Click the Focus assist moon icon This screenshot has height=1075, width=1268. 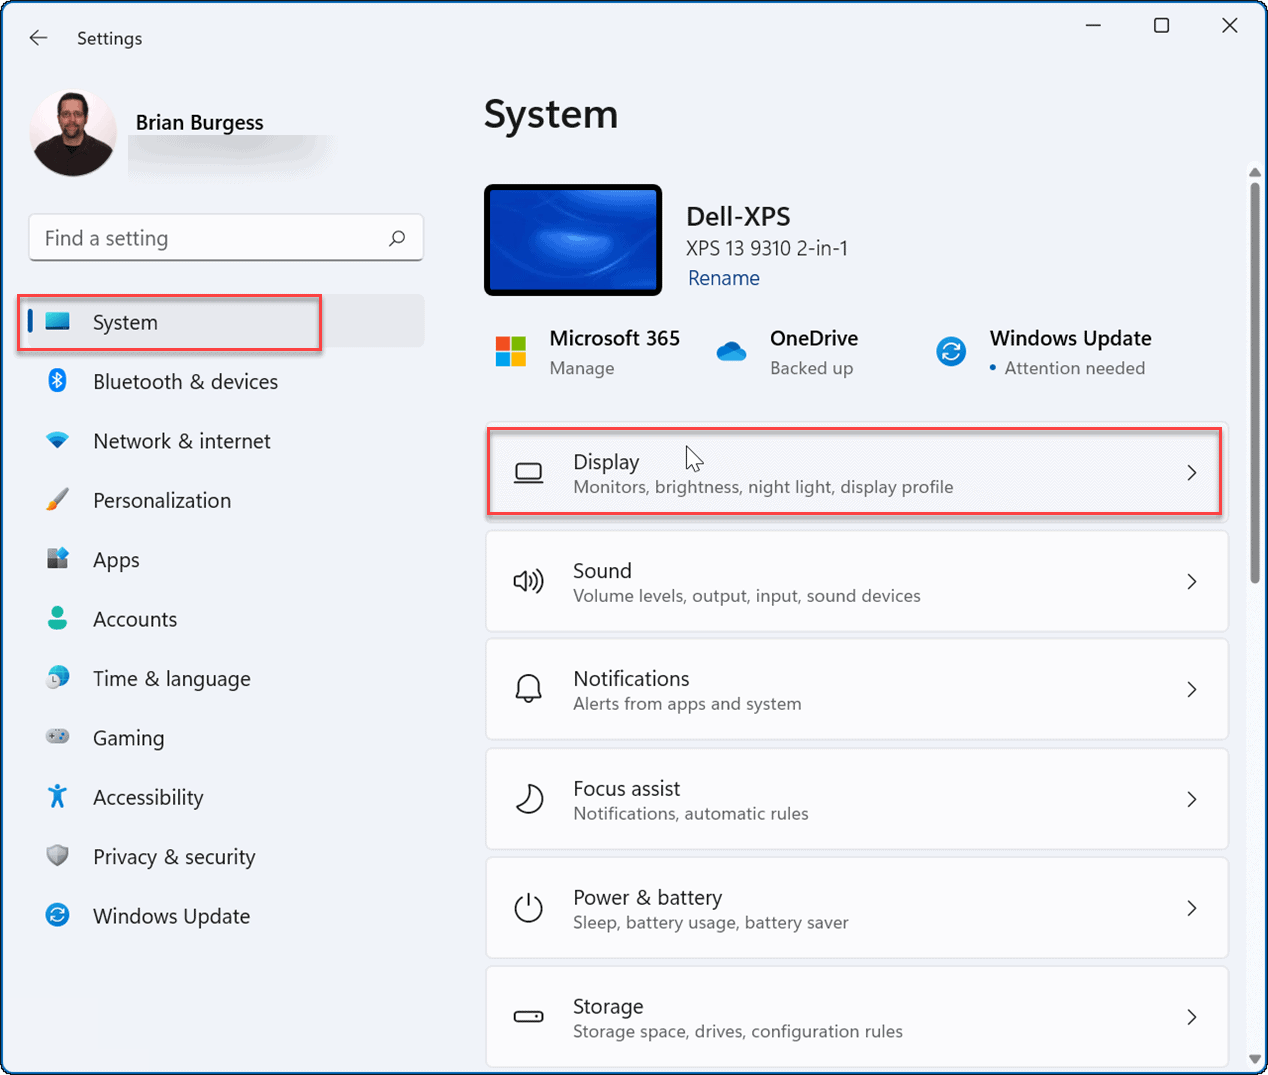(528, 798)
